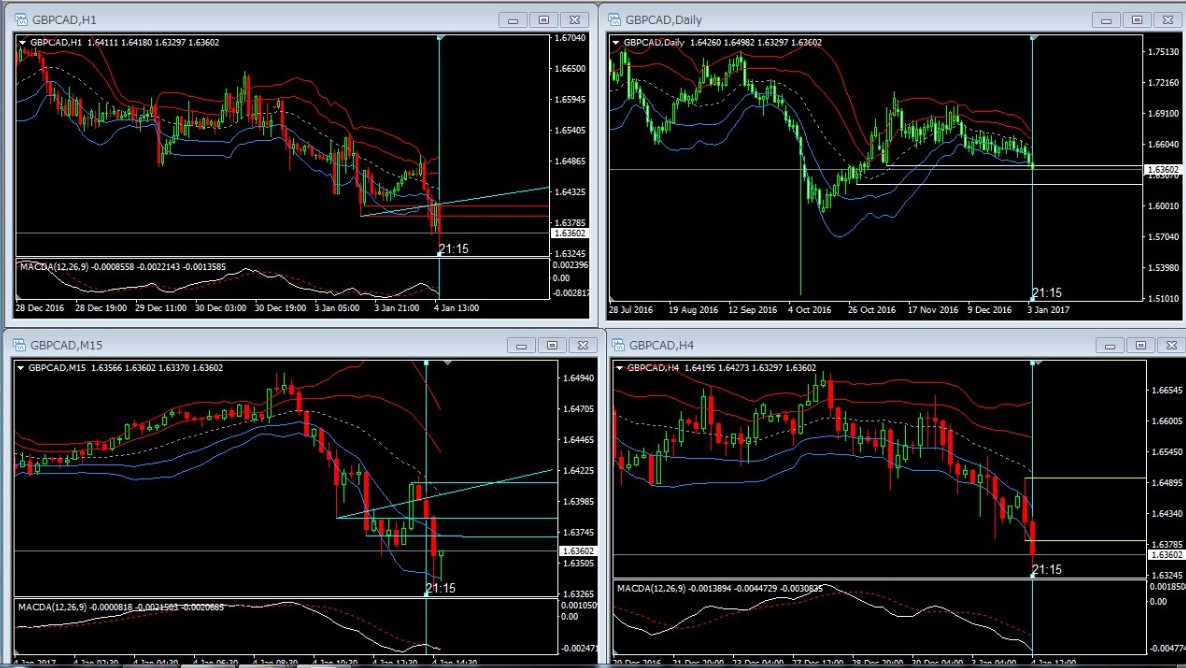The height and width of the screenshot is (668, 1186).
Task: Click the GBPCAD,Daily window chart icon
Action: click(x=615, y=18)
